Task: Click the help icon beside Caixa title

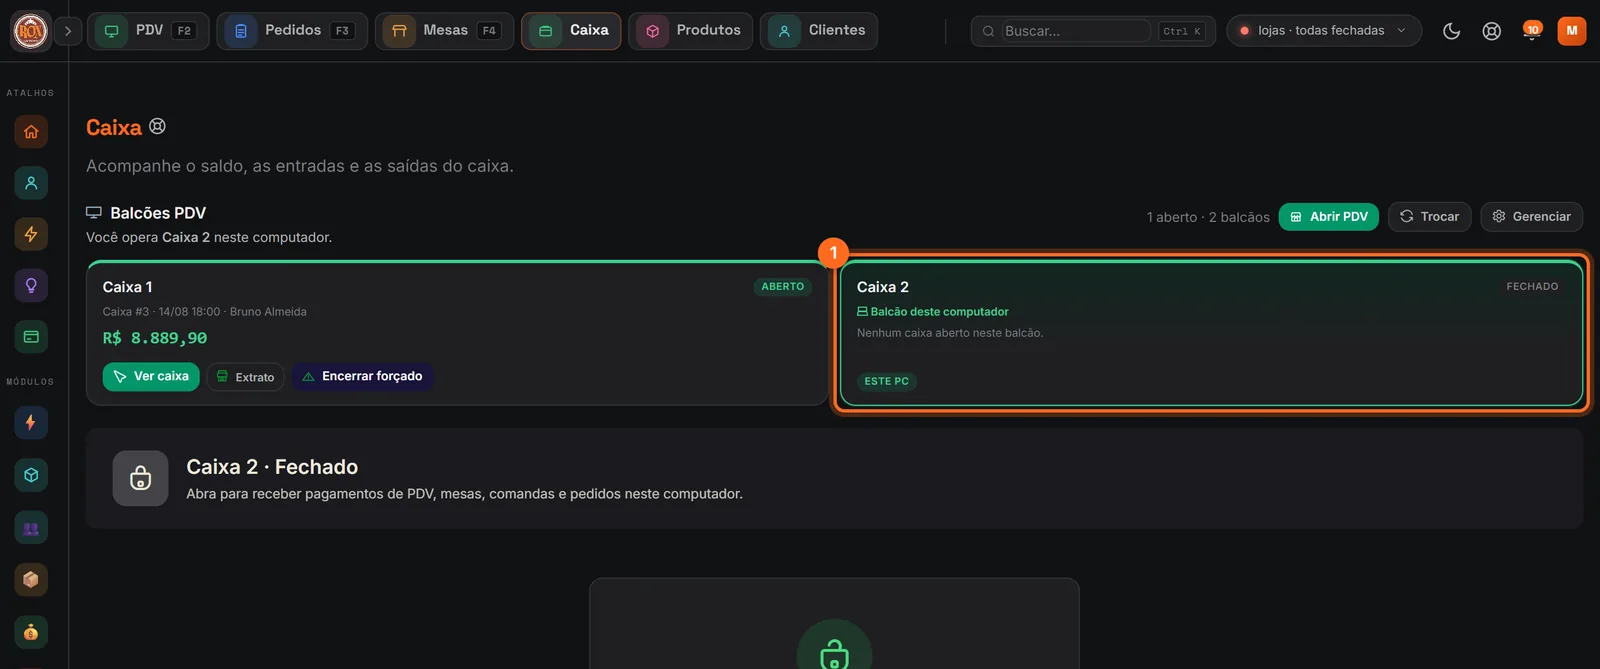Action: [x=157, y=126]
